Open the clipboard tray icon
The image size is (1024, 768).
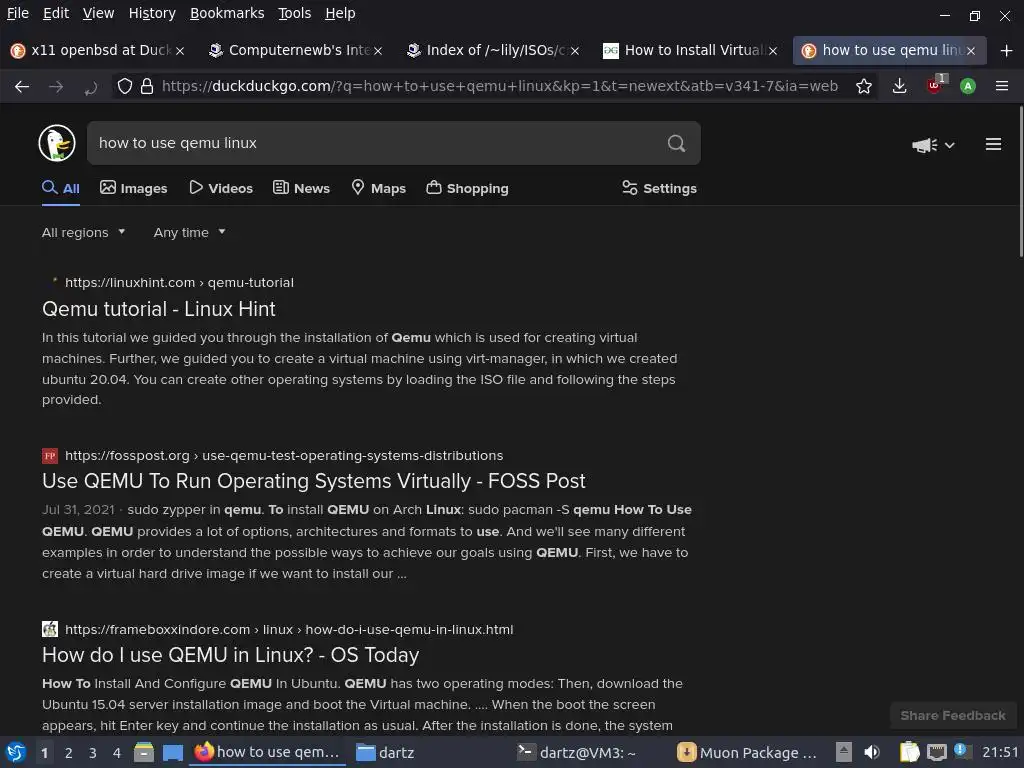[909, 752]
